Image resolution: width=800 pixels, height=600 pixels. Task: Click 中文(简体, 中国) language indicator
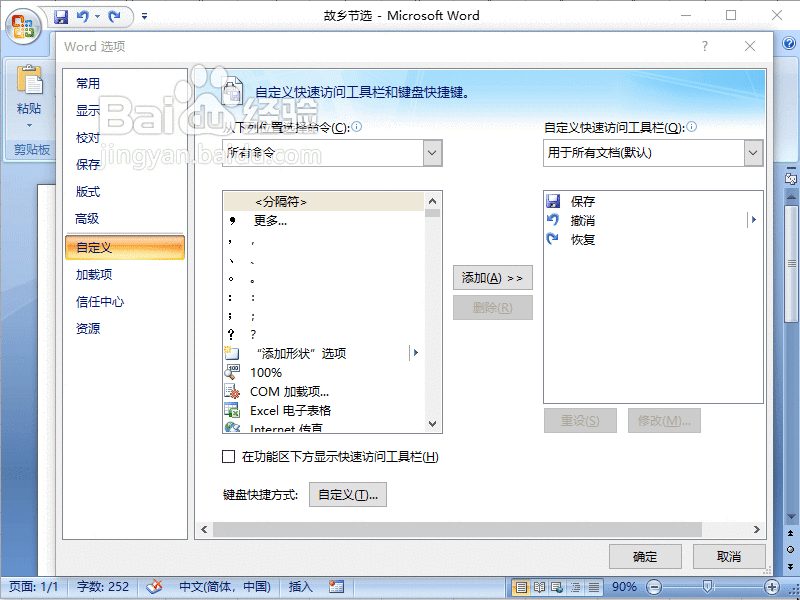pos(225,587)
